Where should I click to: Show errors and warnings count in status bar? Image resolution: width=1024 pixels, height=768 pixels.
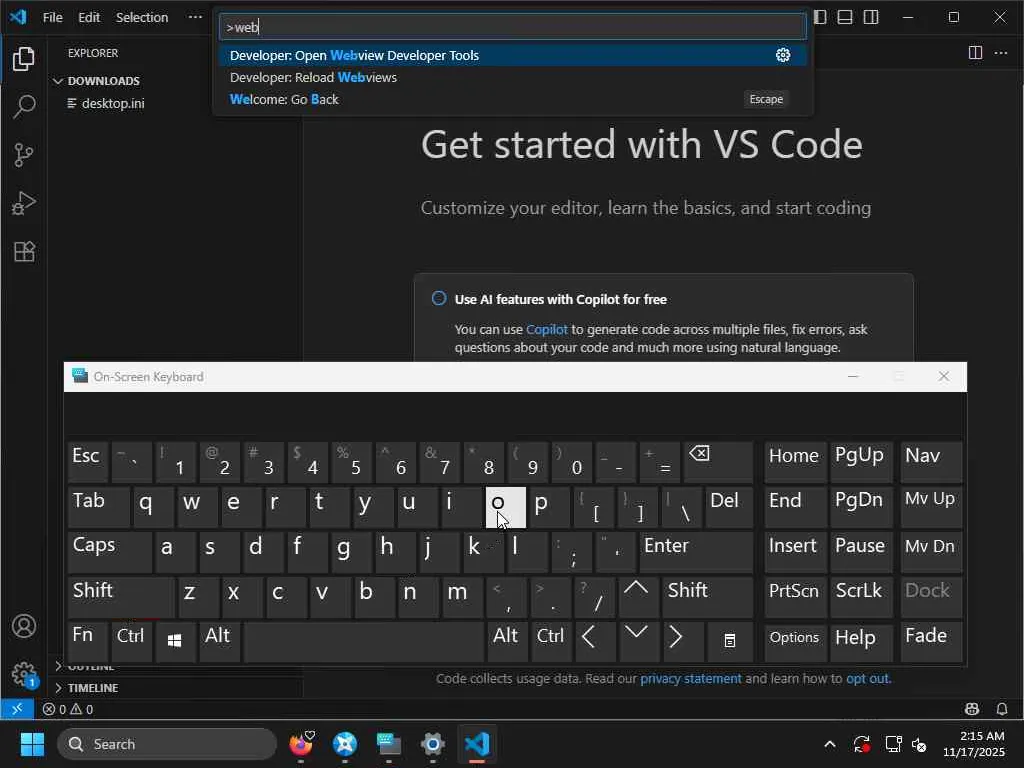pos(68,709)
